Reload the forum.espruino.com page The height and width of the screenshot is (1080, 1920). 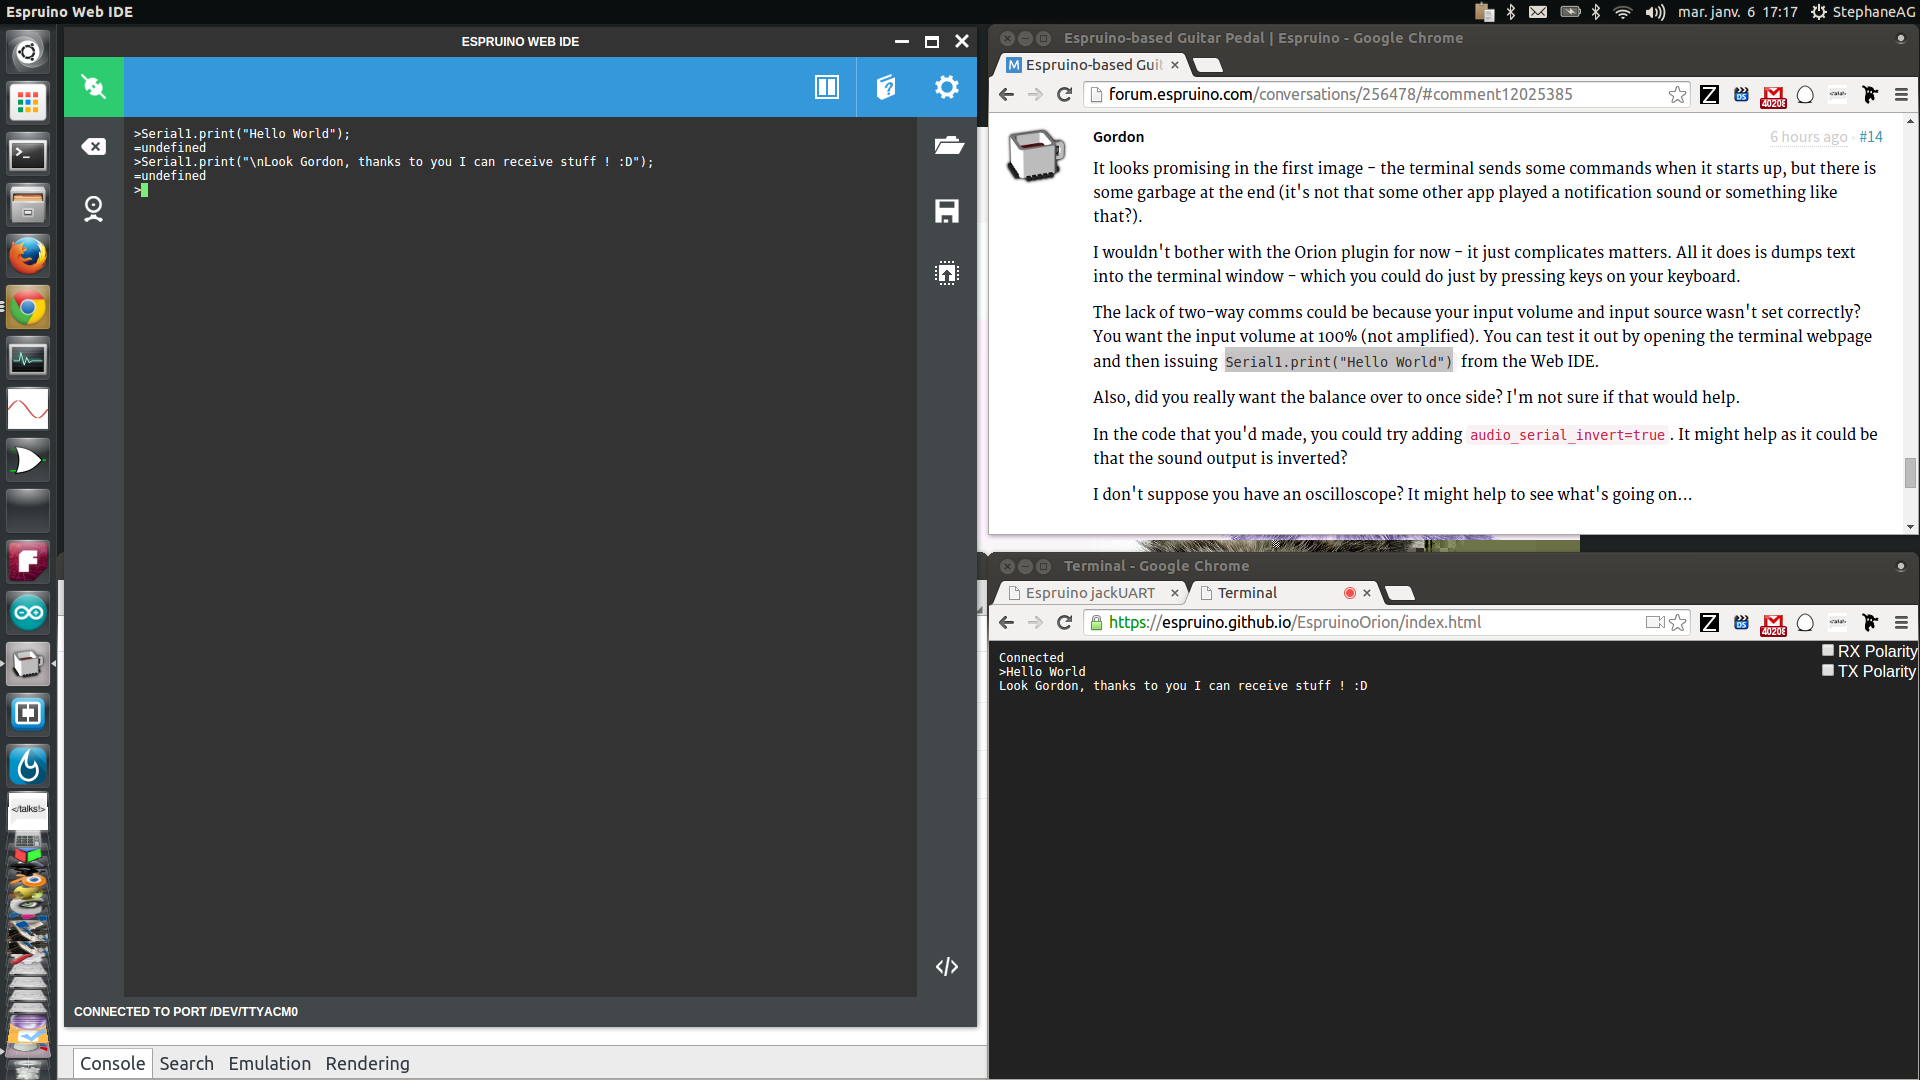coord(1064,94)
